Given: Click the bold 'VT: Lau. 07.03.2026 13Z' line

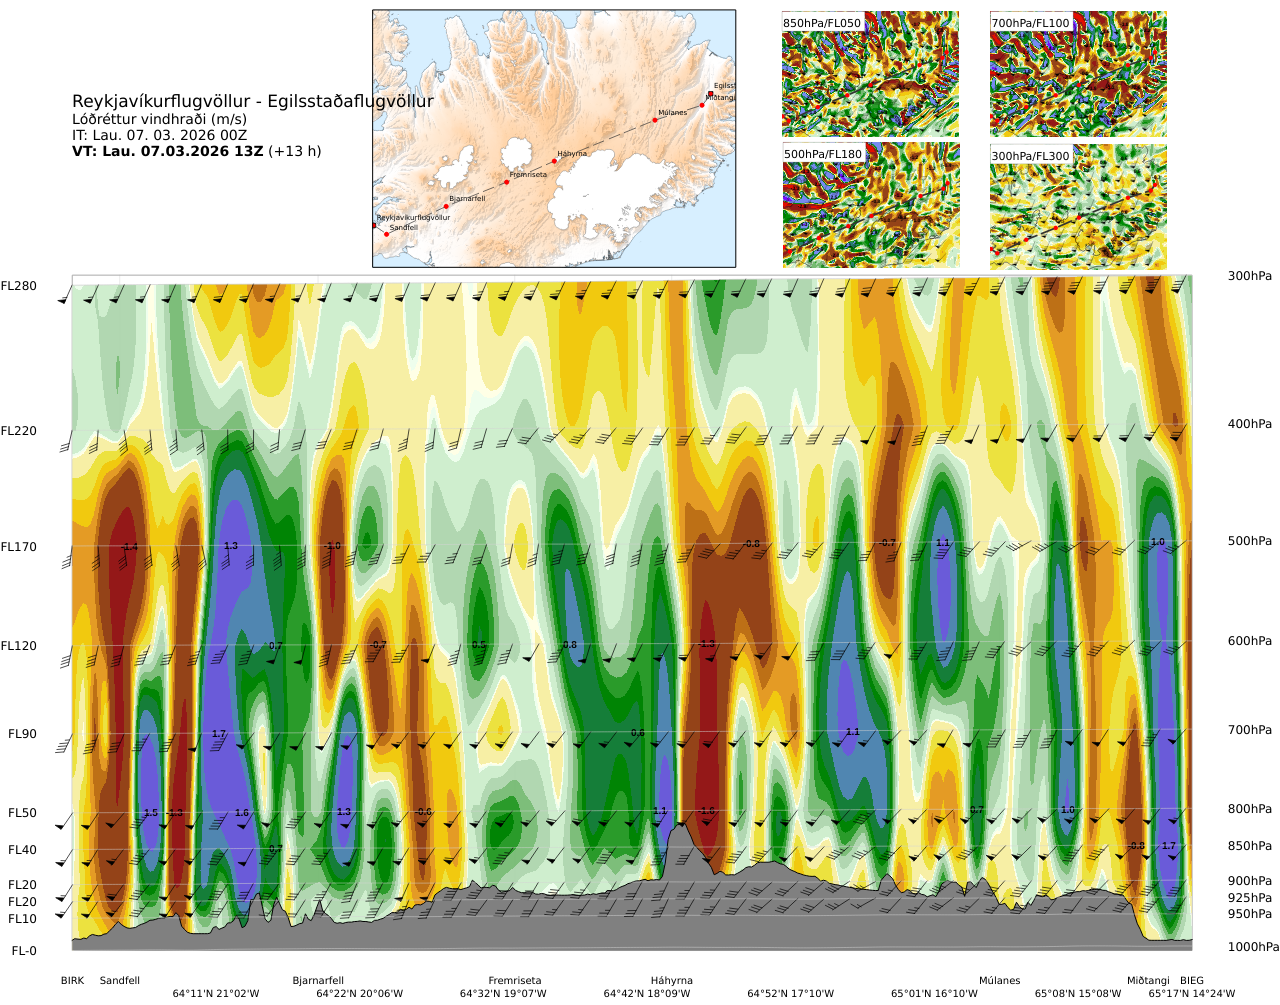Looking at the screenshot, I should coord(168,151).
